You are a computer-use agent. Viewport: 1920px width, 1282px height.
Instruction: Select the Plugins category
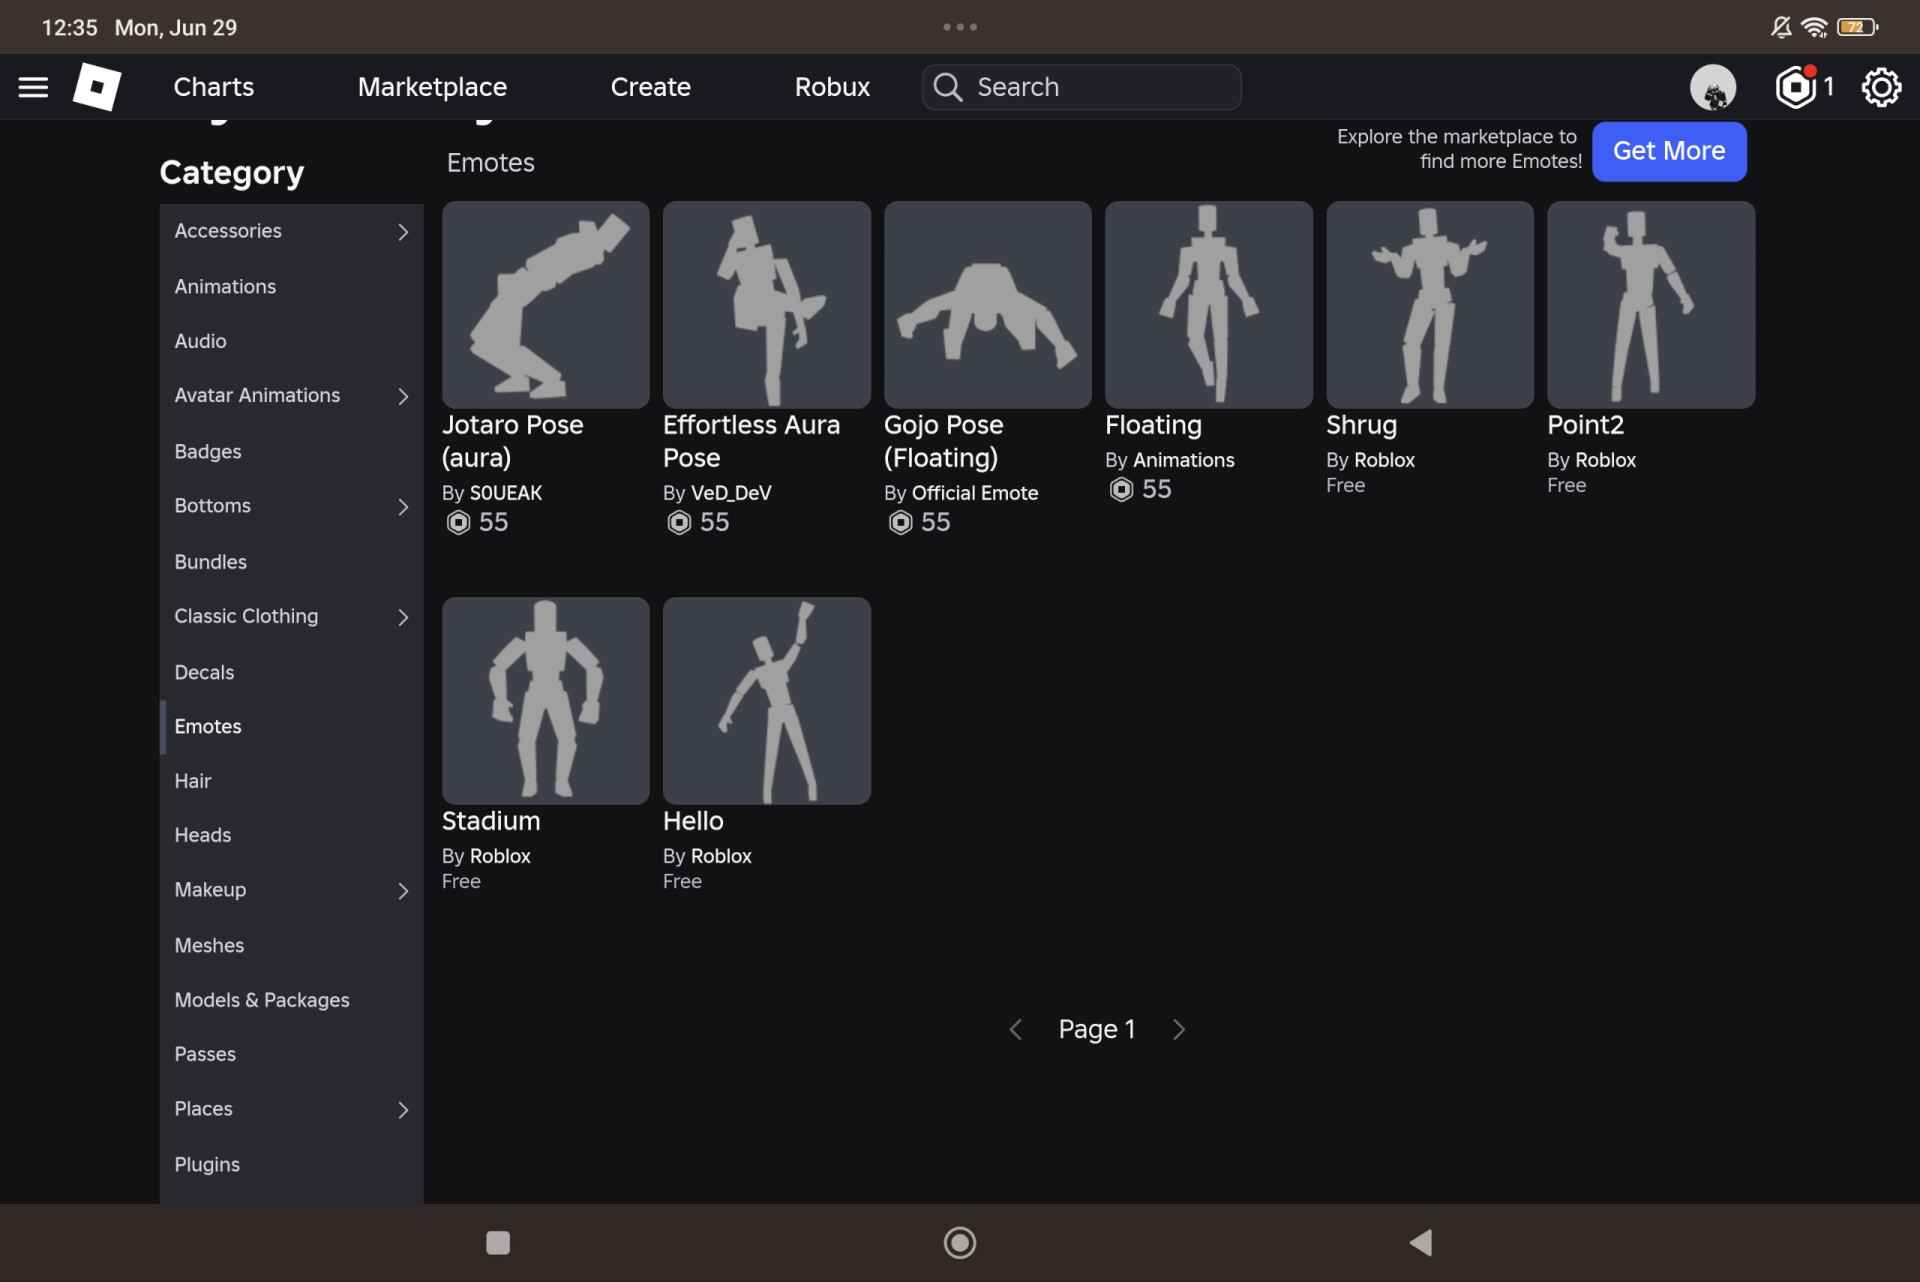pyautogui.click(x=291, y=1165)
